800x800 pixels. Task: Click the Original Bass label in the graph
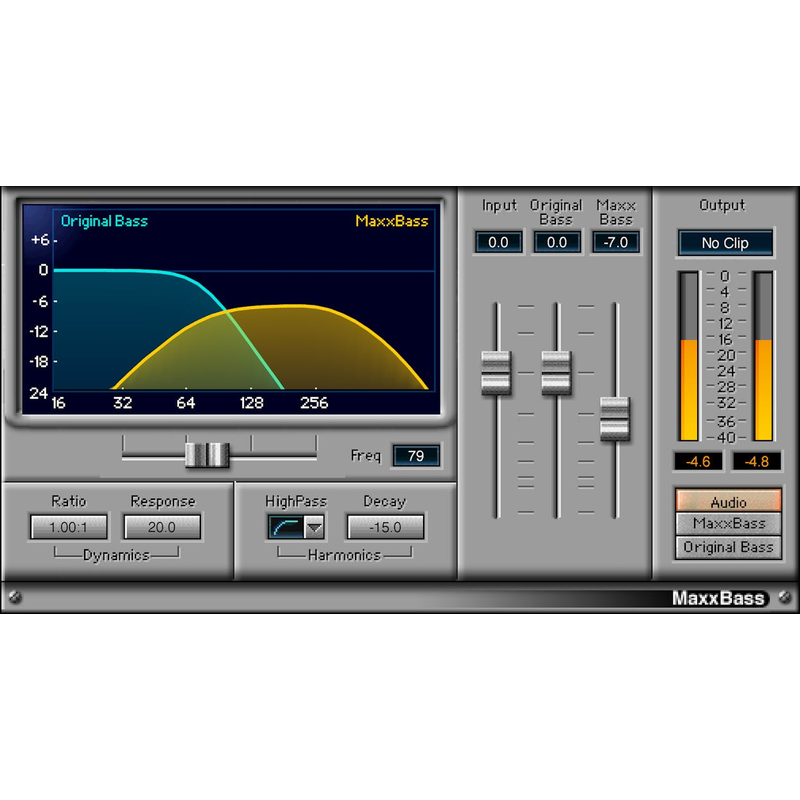104,222
